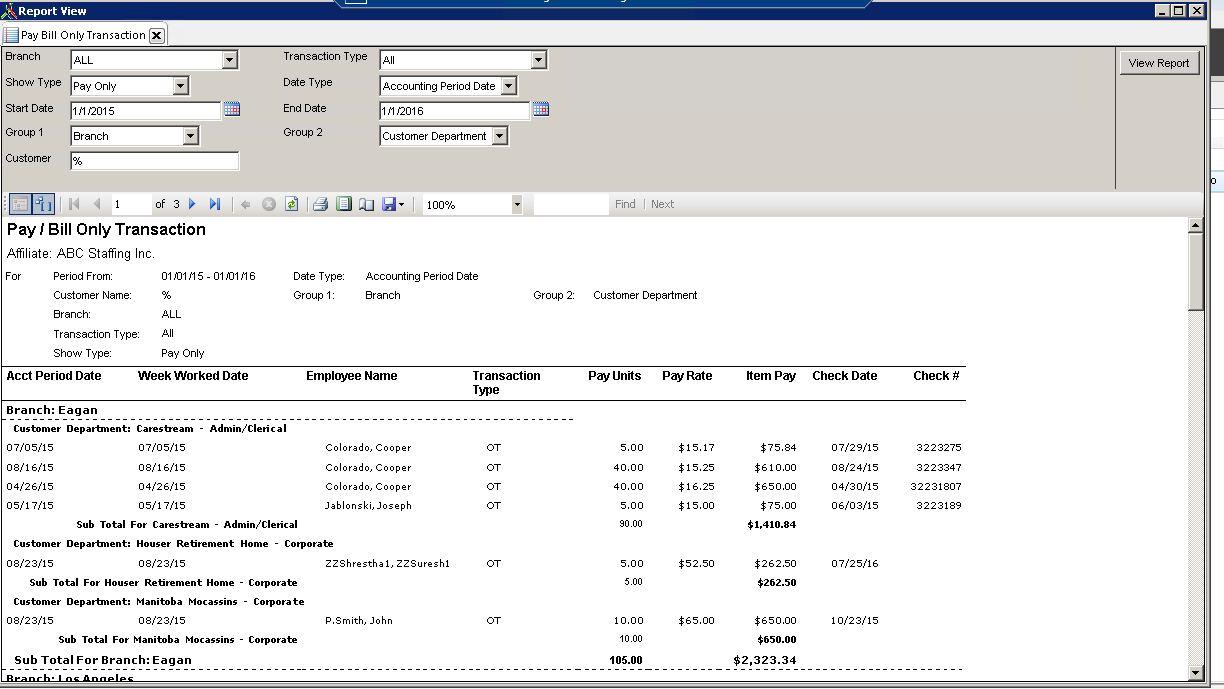
Task: Click the stop rendering icon
Action: pos(269,204)
